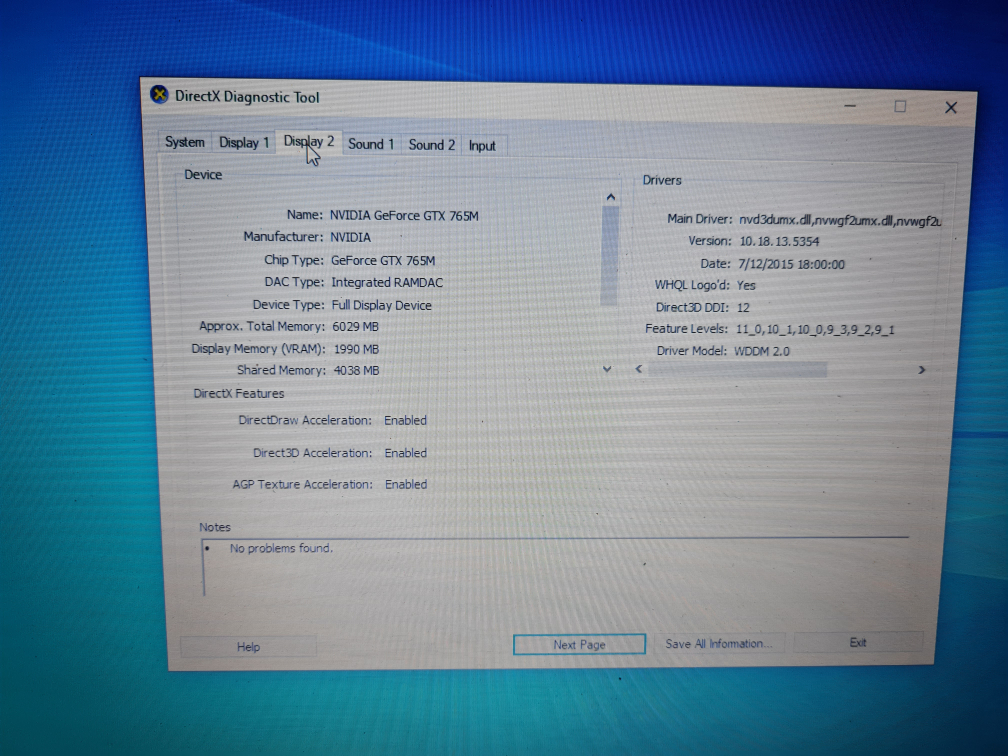Image resolution: width=1008 pixels, height=756 pixels.
Task: Click the DirectX Diagnostic Tool title text
Action: [x=248, y=97]
